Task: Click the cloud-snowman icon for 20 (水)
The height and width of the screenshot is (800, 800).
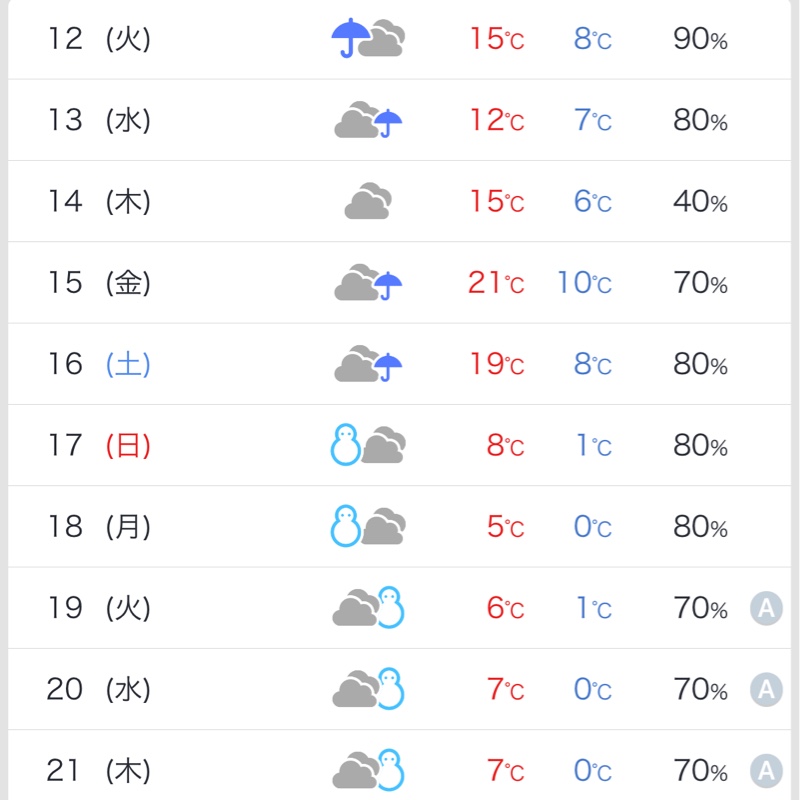Action: [x=368, y=688]
